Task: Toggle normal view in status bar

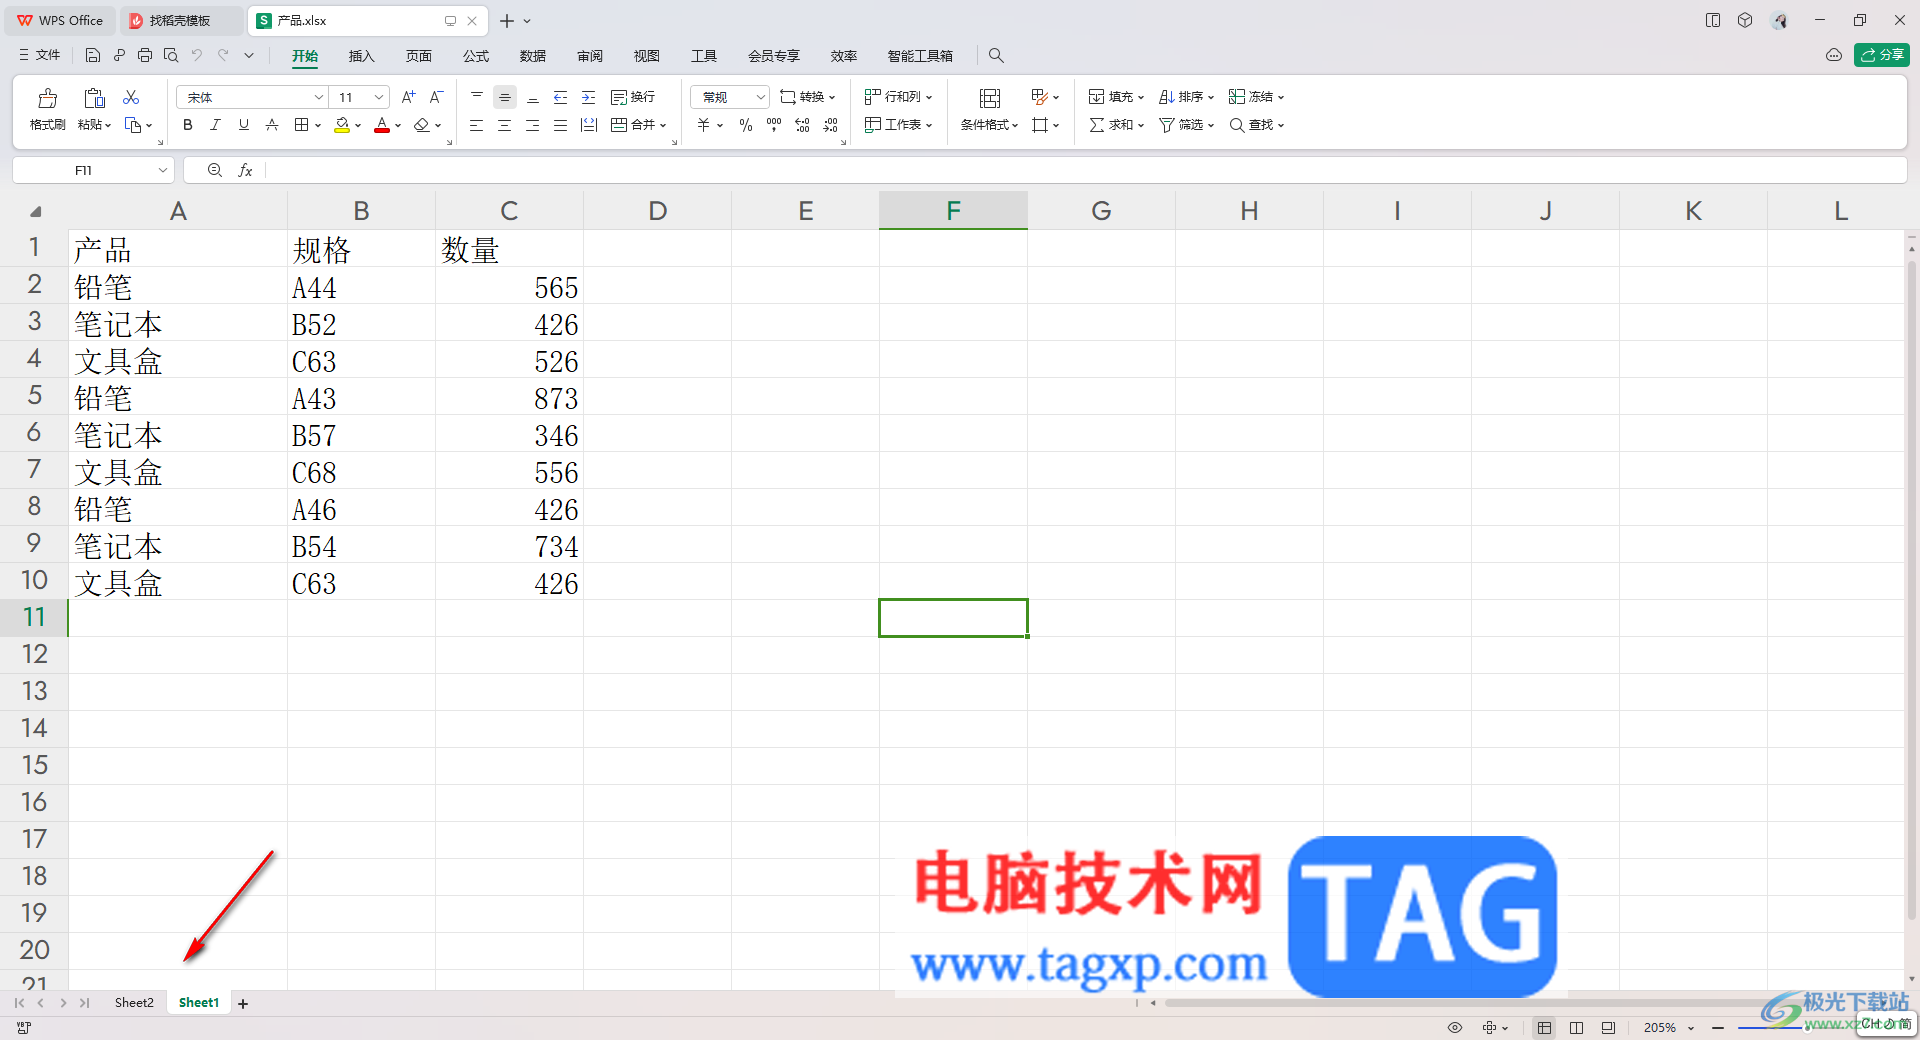Action: pyautogui.click(x=1545, y=1027)
